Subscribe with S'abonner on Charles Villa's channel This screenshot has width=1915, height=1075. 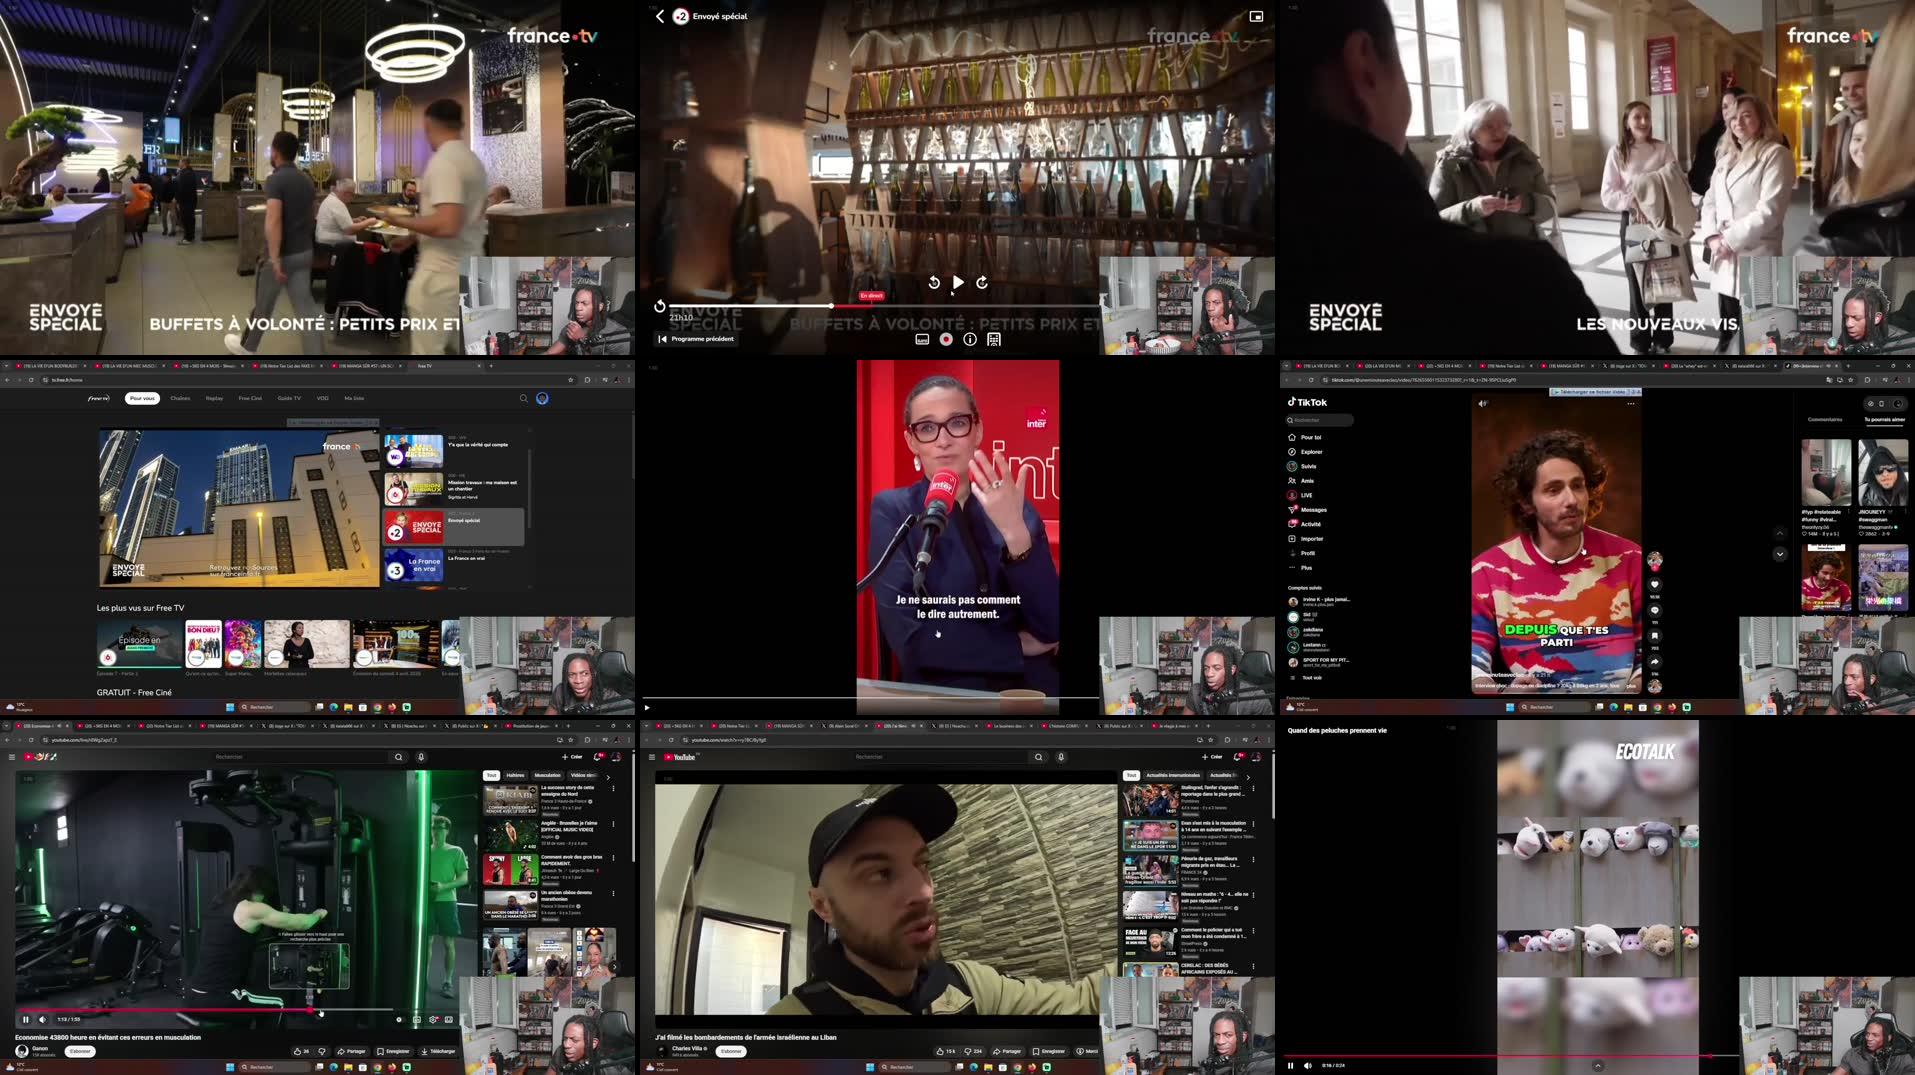click(x=731, y=1051)
